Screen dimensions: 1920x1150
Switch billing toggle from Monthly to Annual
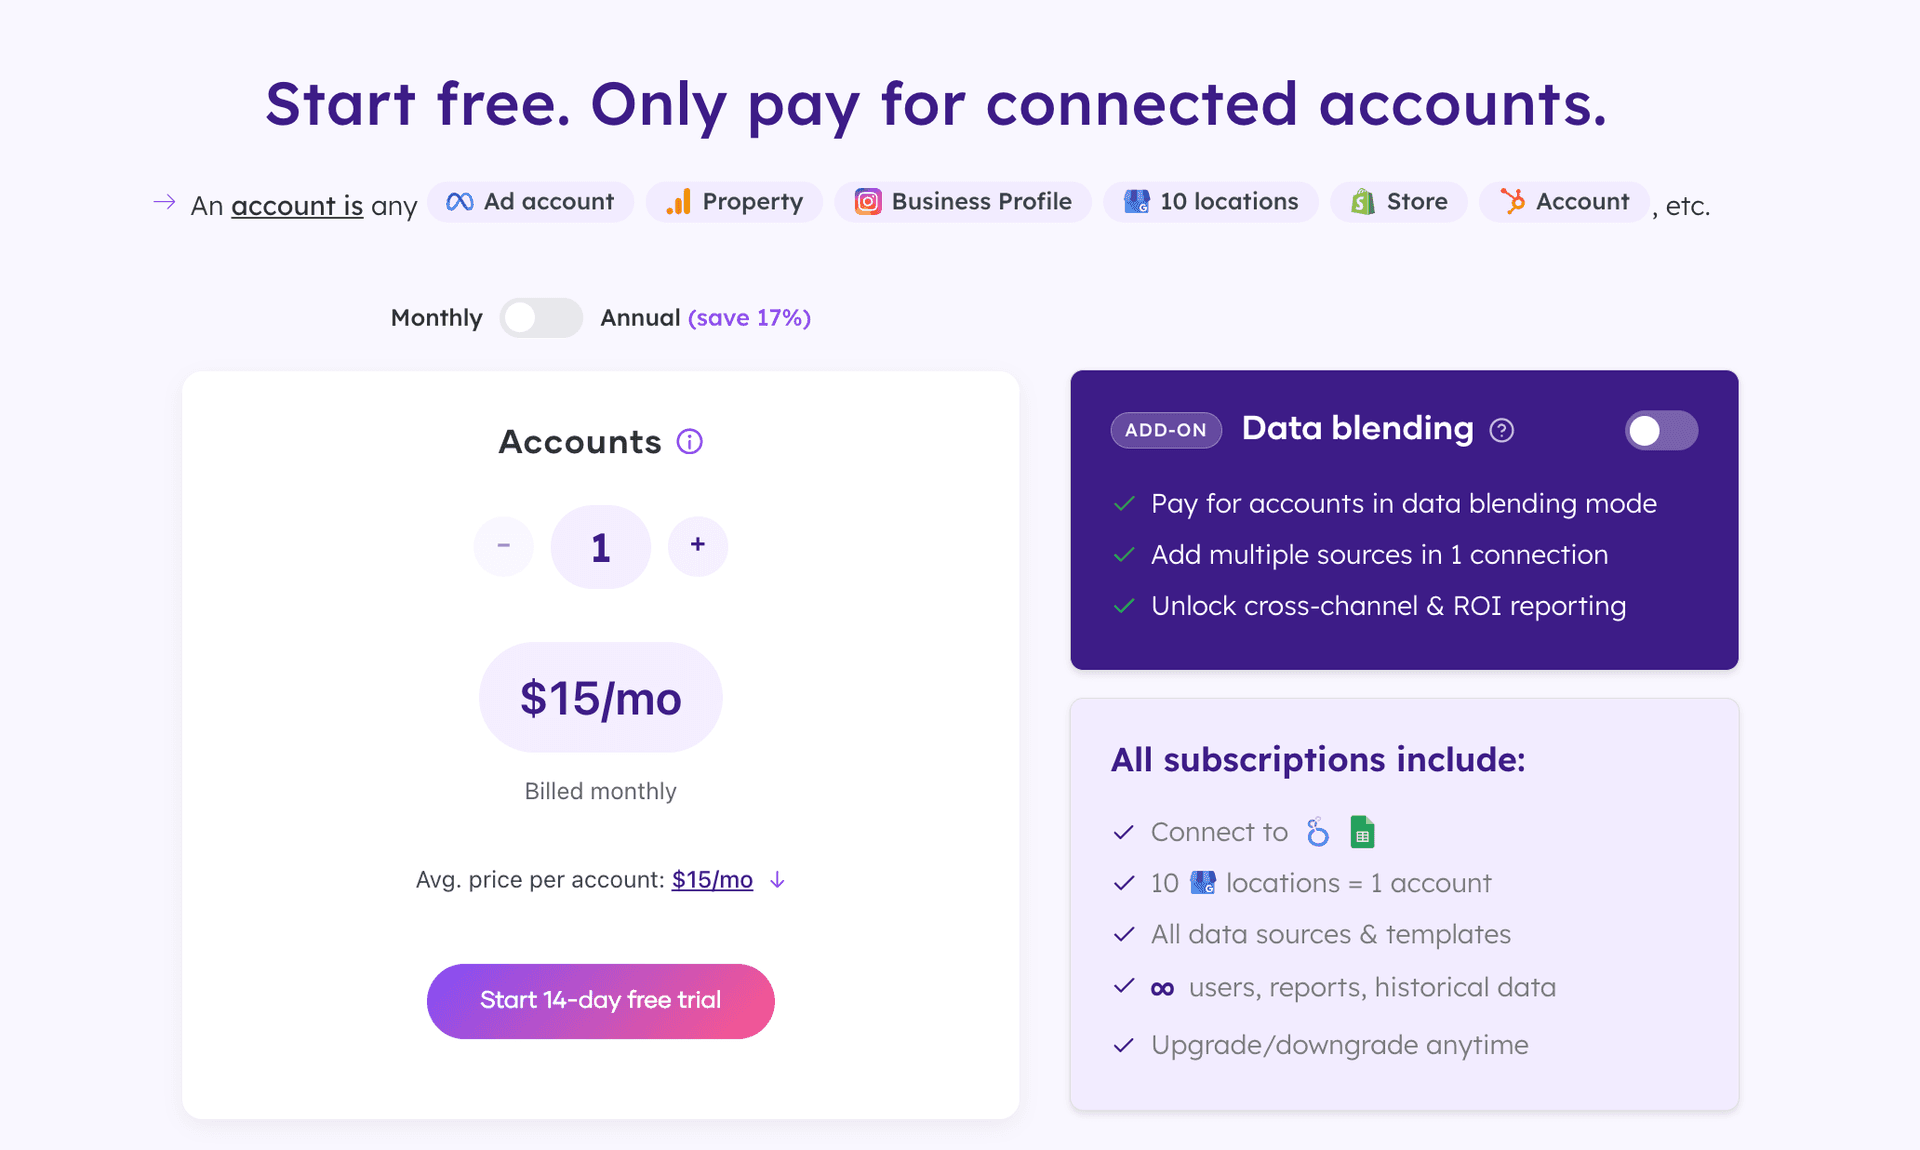(x=541, y=318)
